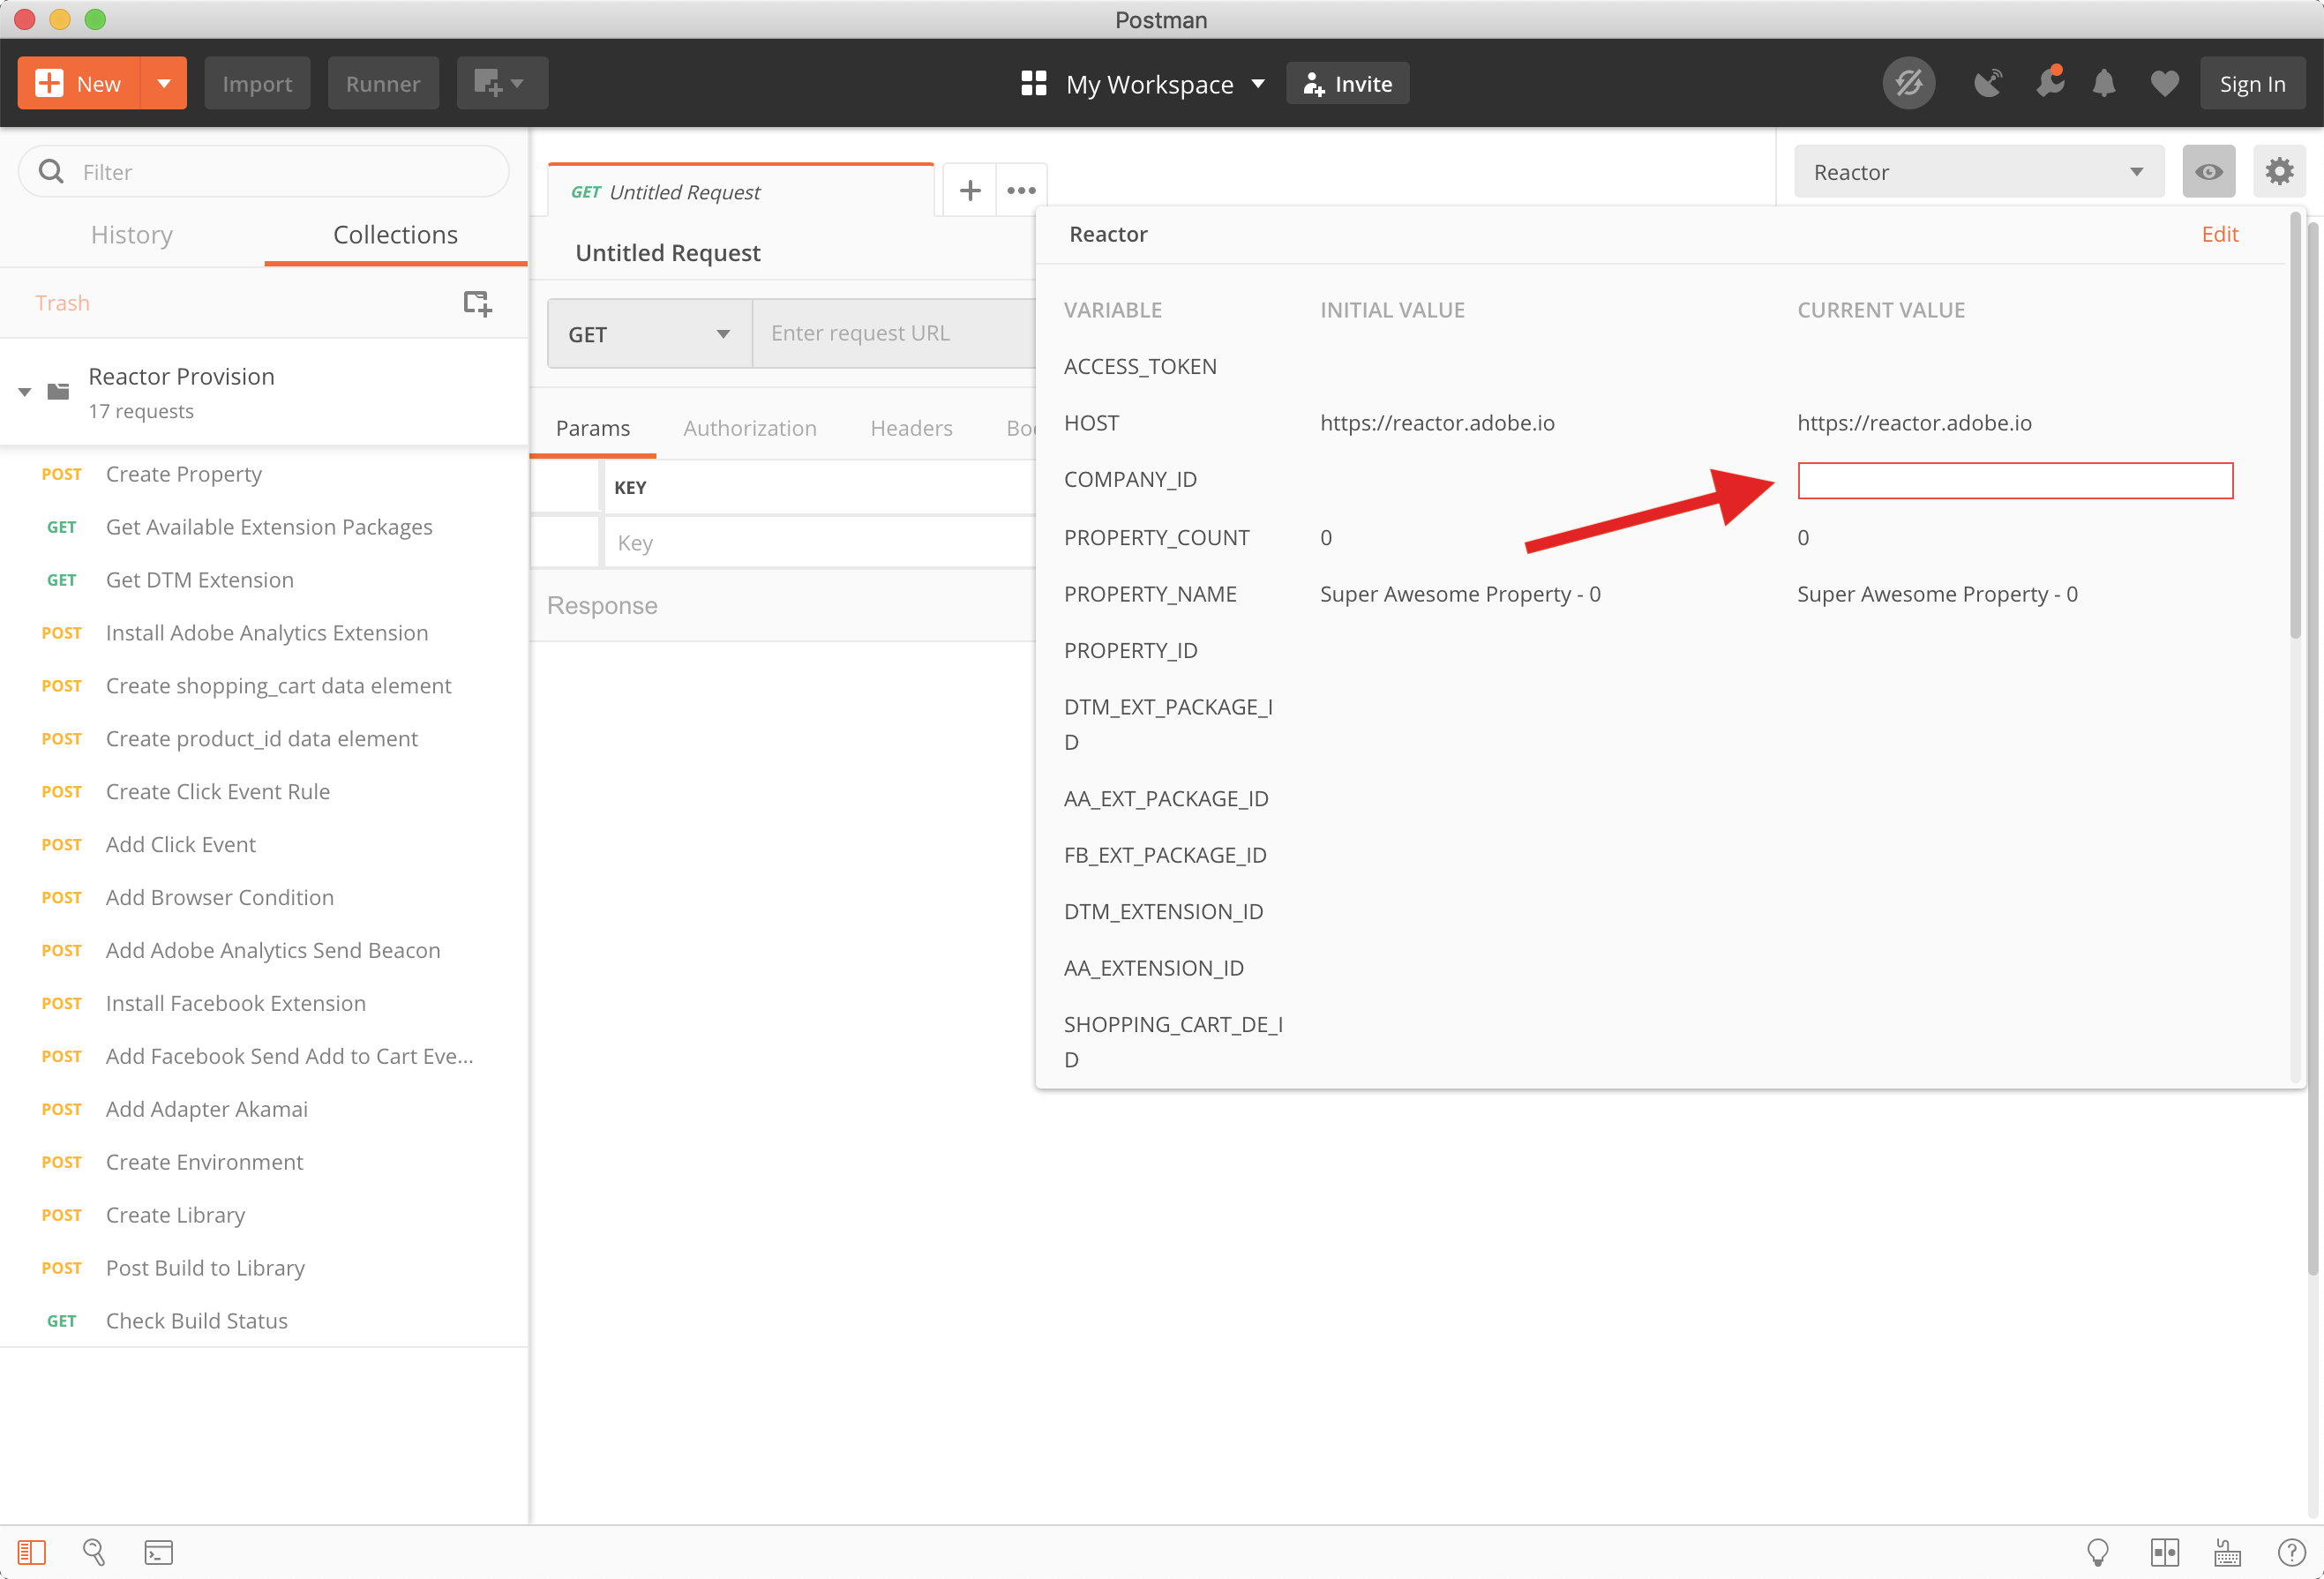Click the sync status offline icon
The image size is (2324, 1579).
tap(1908, 84)
